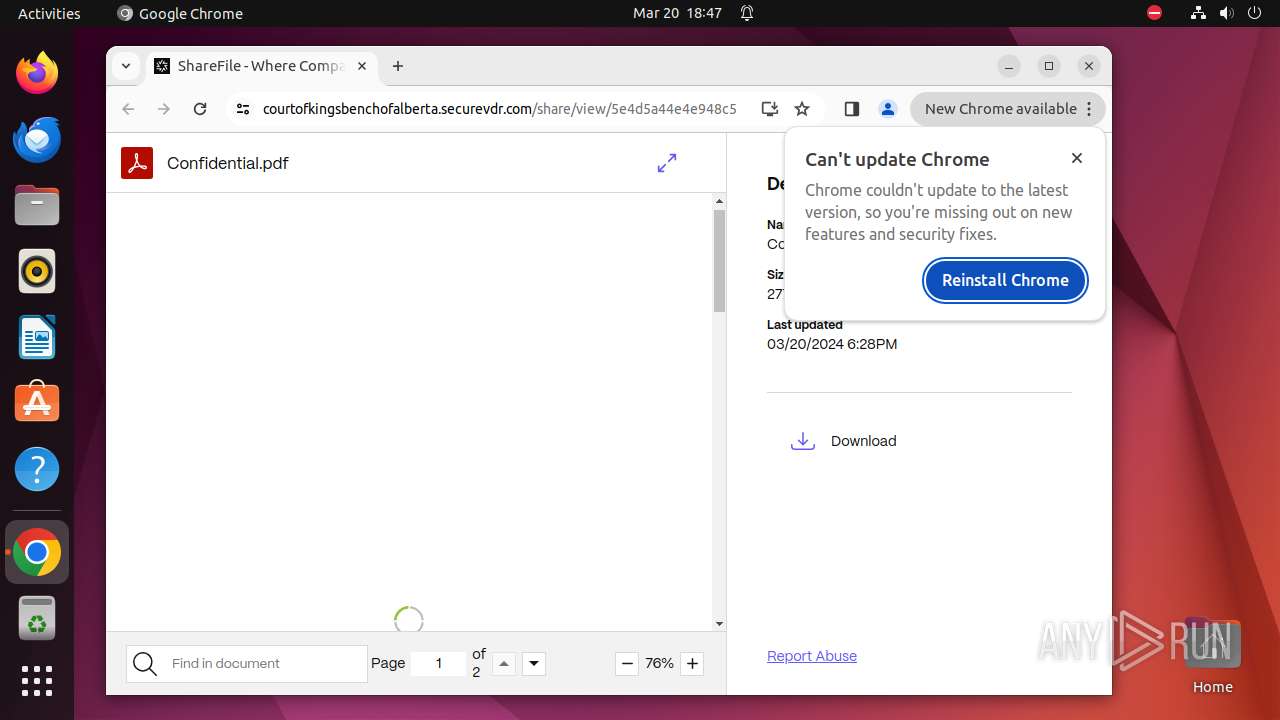Bookmark this page with the star
Viewport: 1280px width, 720px height.
802,109
